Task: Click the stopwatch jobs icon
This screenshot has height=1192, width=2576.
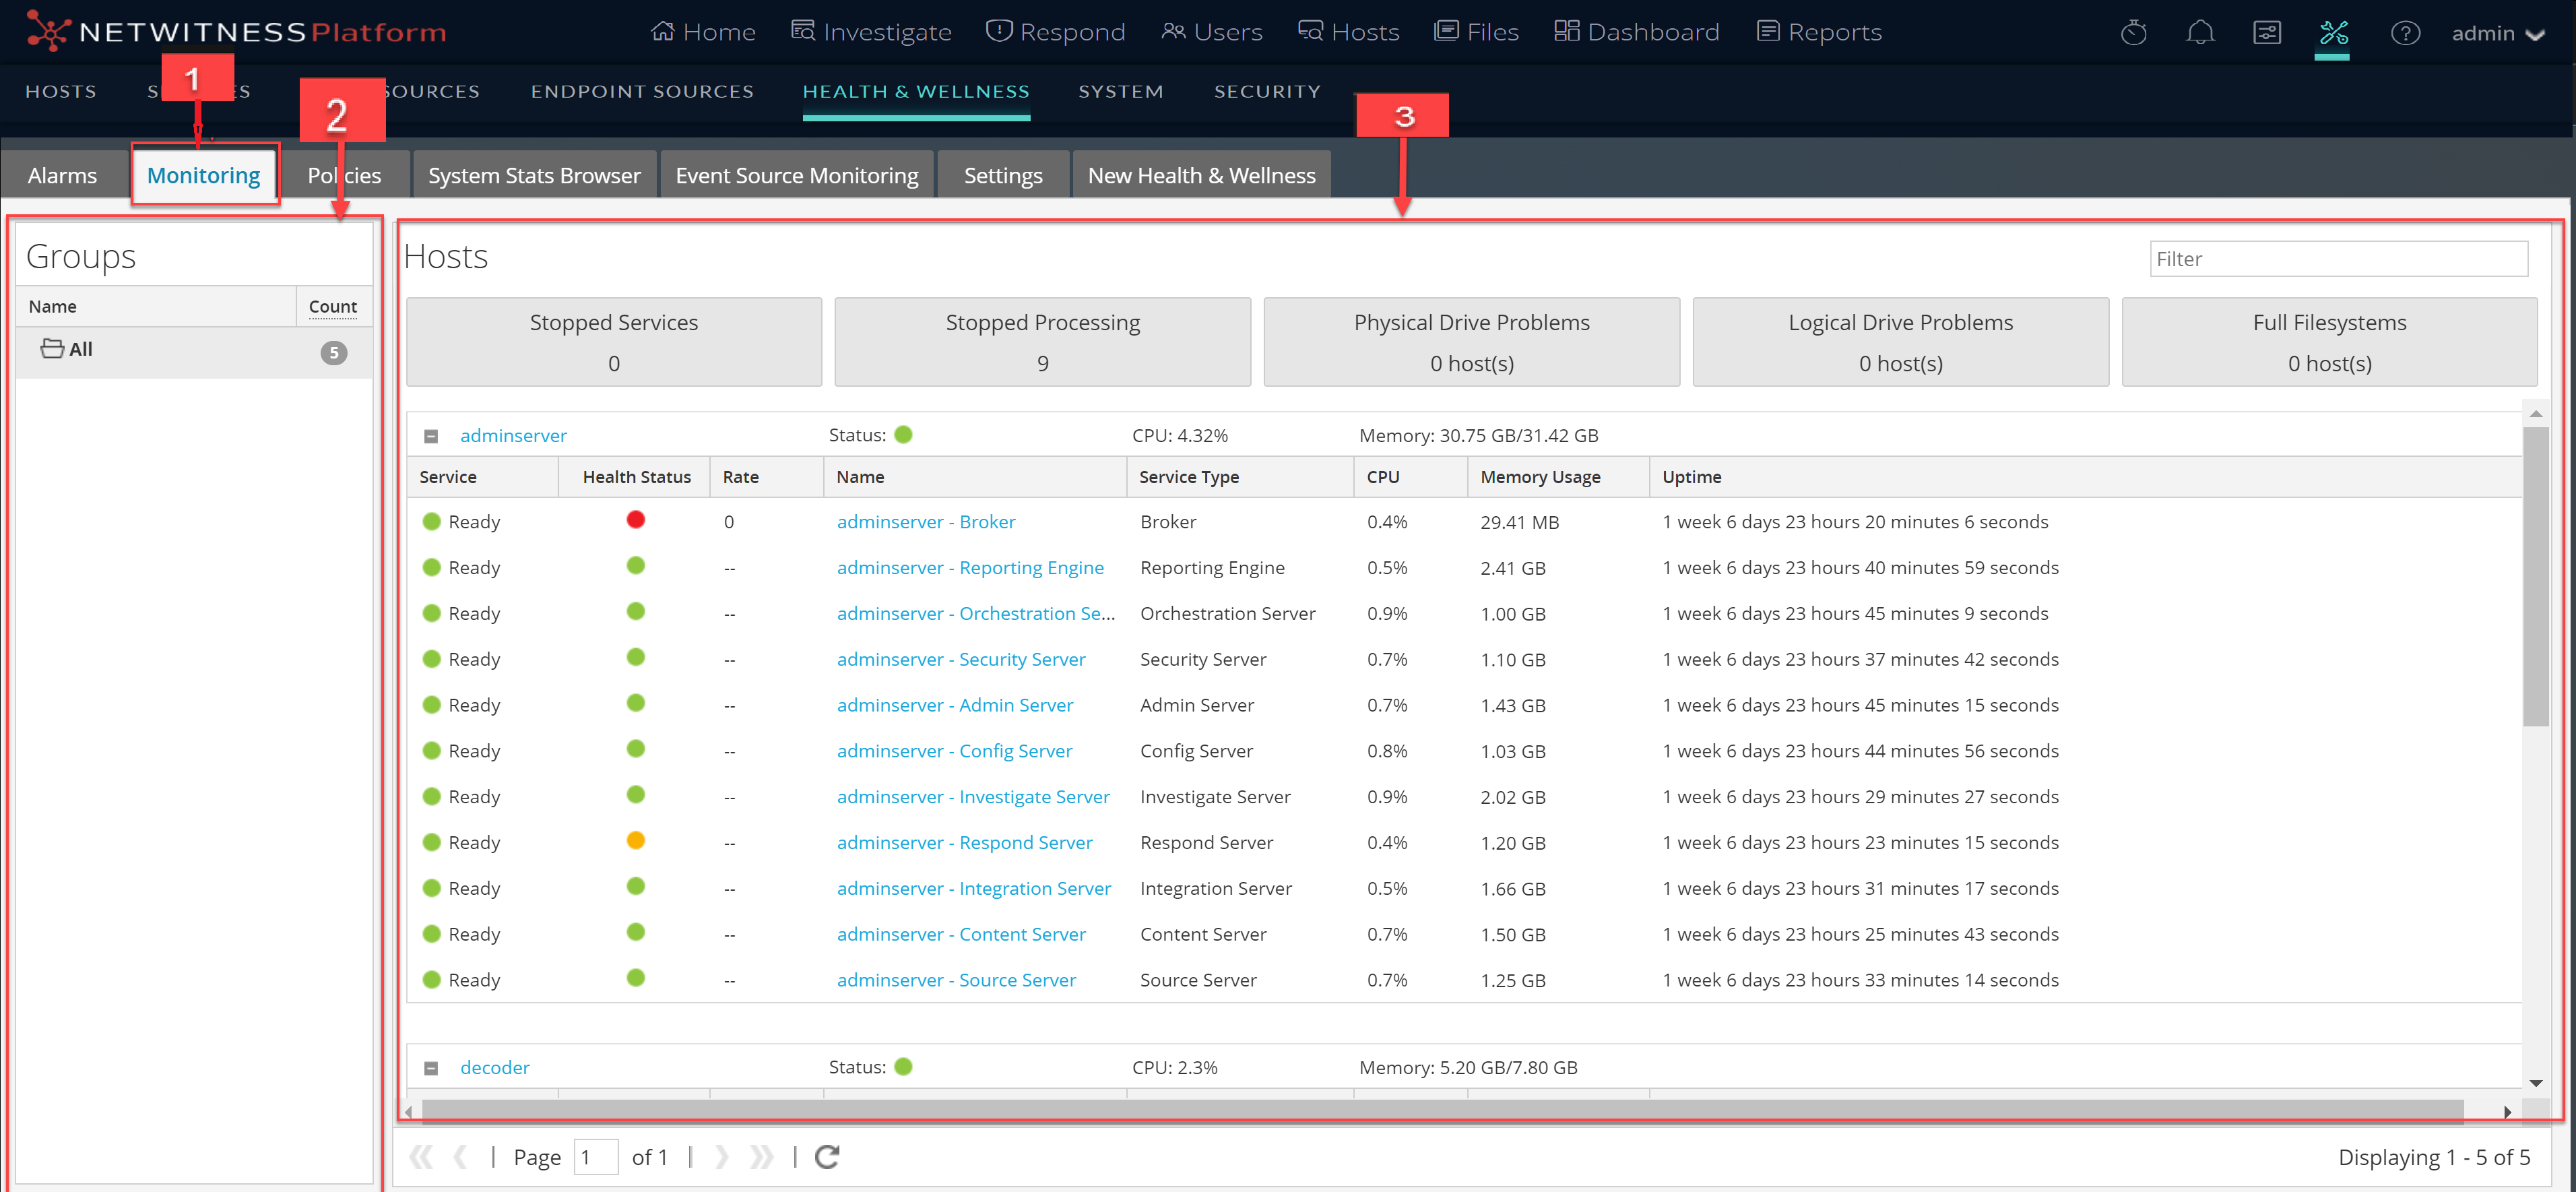Action: (2133, 33)
